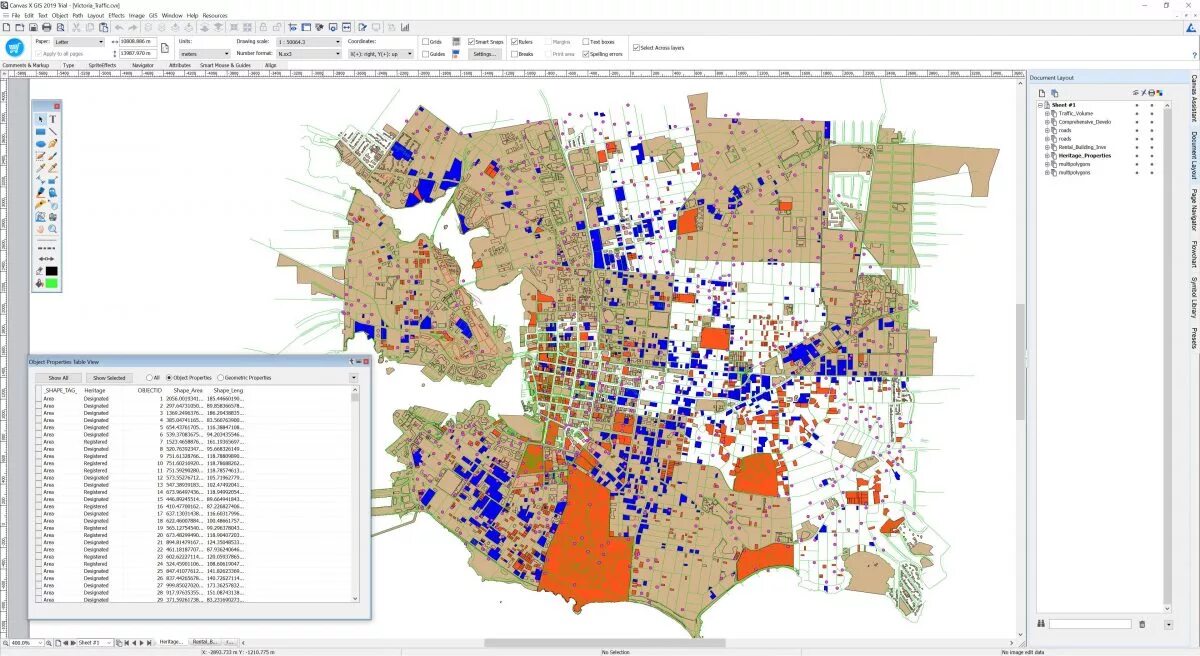This screenshot has height=656, width=1200.
Task: Select the Text tool in the toolbox
Action: (x=52, y=118)
